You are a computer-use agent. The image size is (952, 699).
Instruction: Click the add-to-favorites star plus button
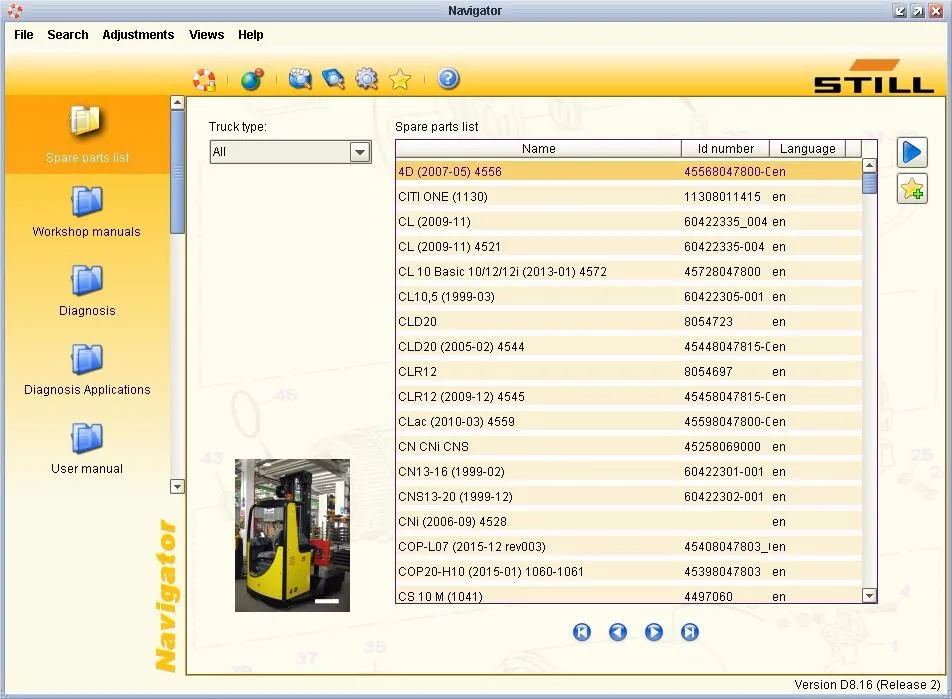pos(912,189)
